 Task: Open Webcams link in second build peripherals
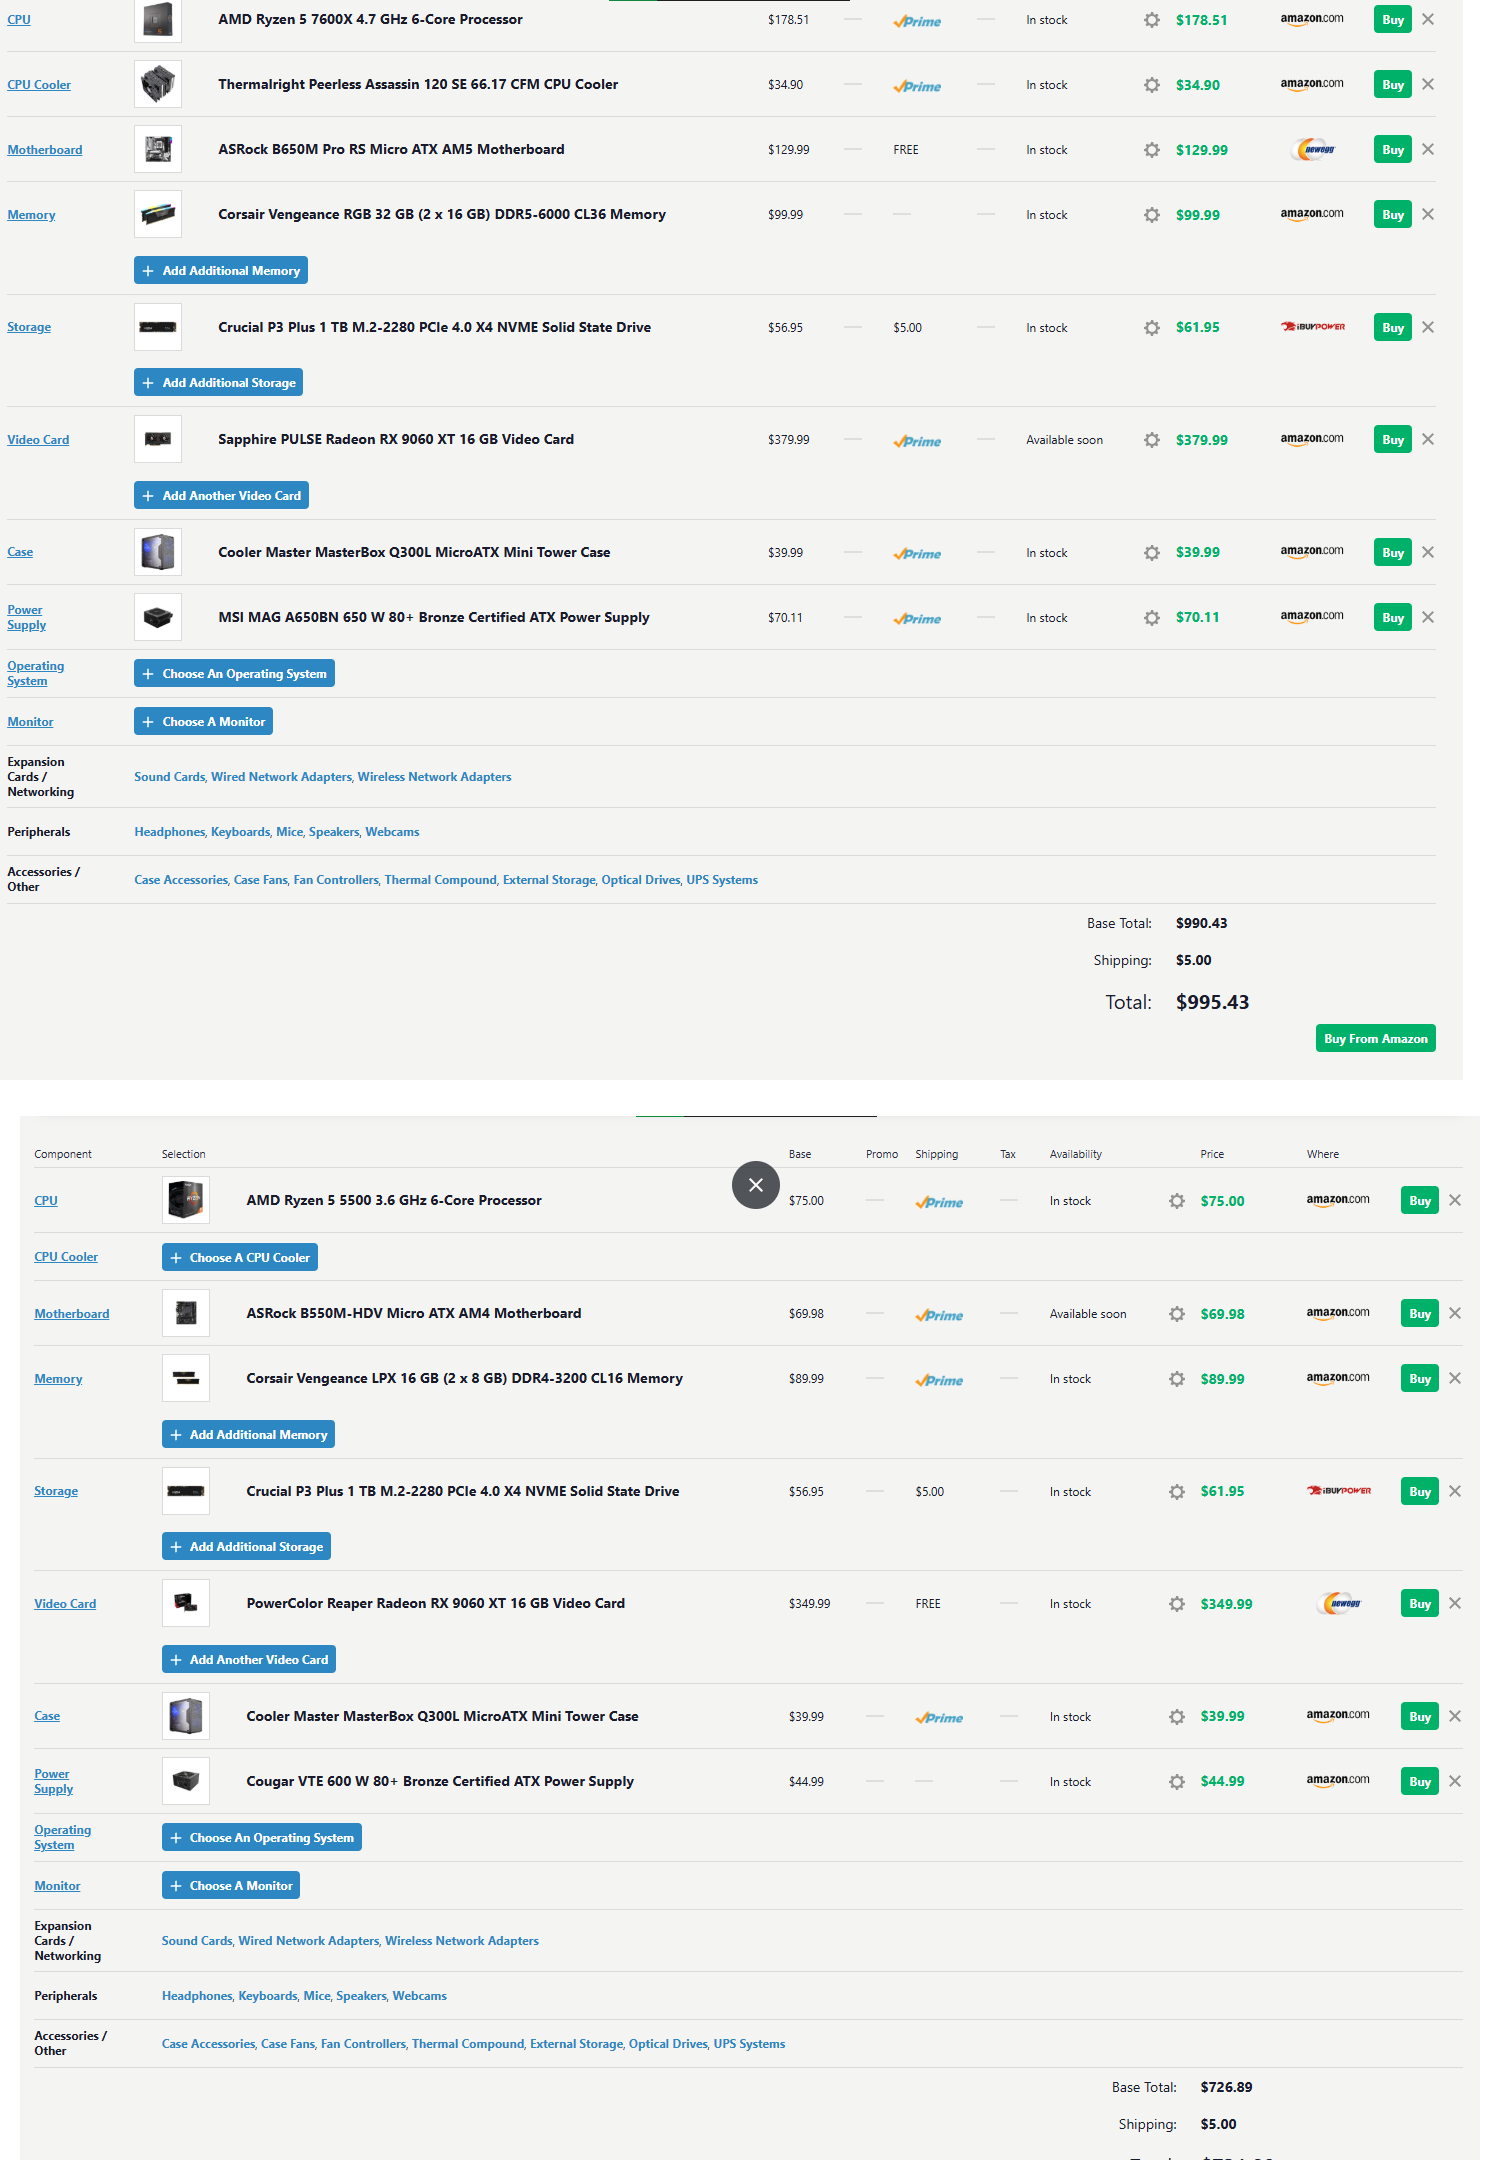click(x=420, y=1996)
